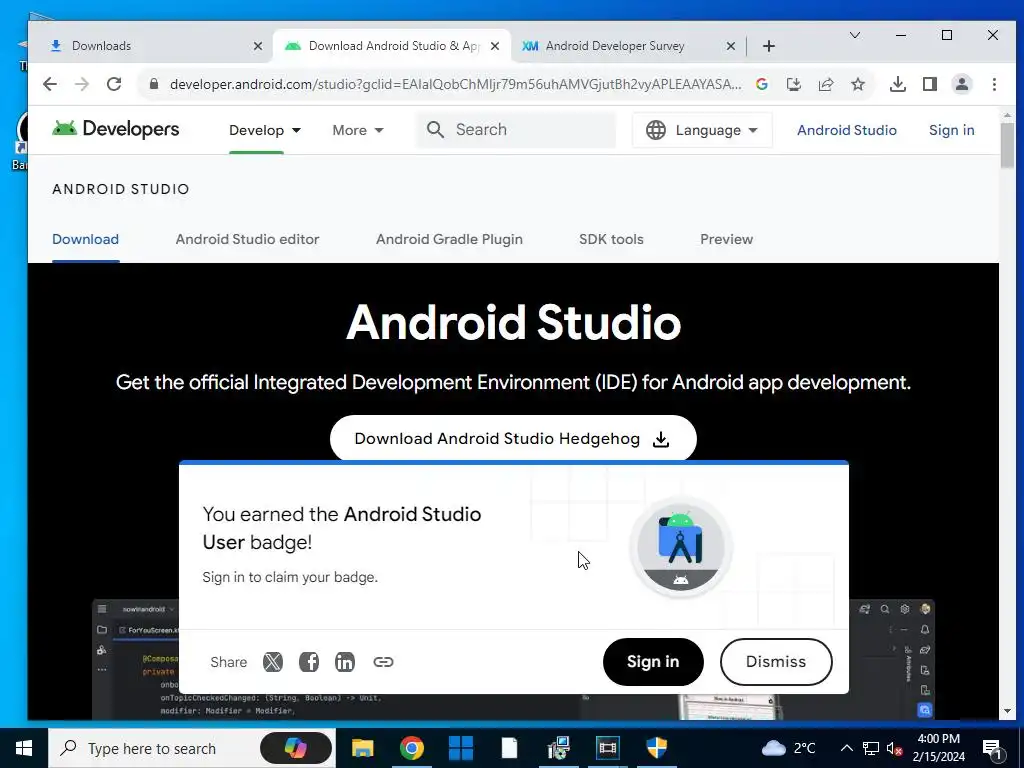Click the Android Studio User badge image

(680, 547)
